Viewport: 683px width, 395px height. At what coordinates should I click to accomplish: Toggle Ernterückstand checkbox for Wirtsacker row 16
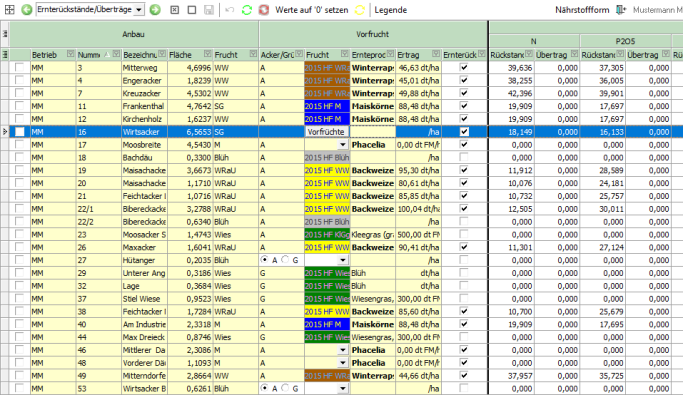click(x=464, y=132)
